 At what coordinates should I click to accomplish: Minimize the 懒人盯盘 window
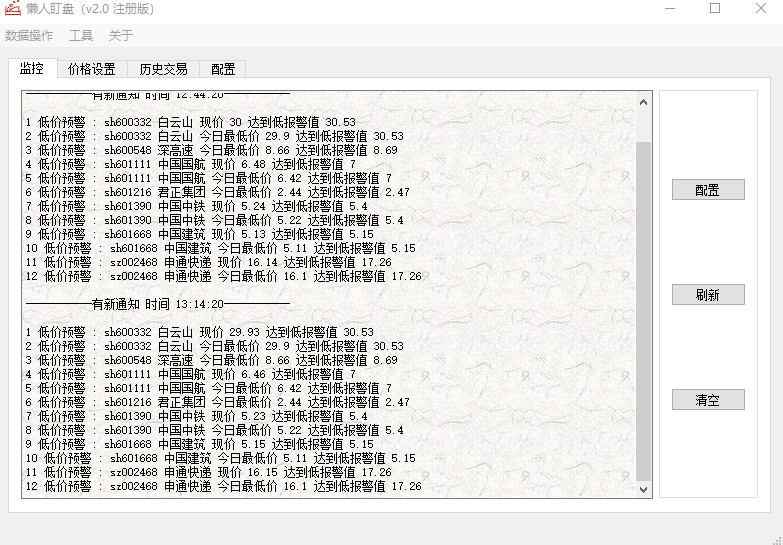(670, 8)
